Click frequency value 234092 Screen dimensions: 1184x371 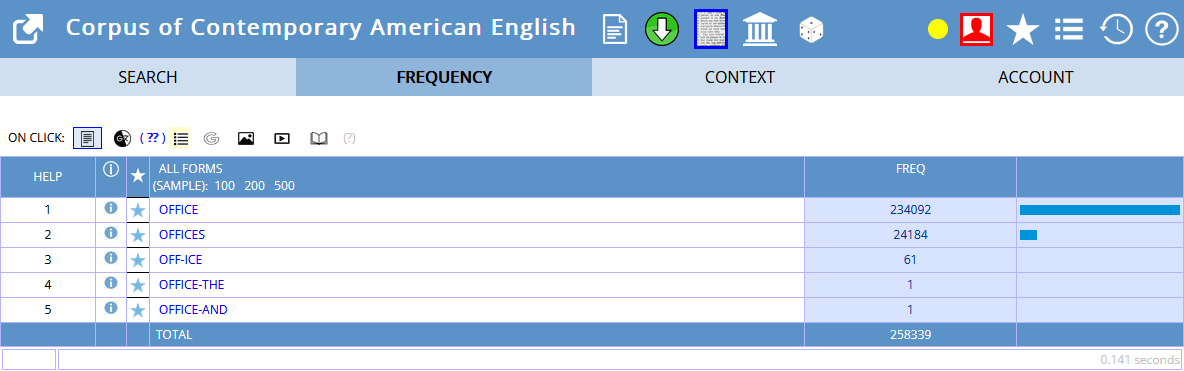click(x=910, y=210)
